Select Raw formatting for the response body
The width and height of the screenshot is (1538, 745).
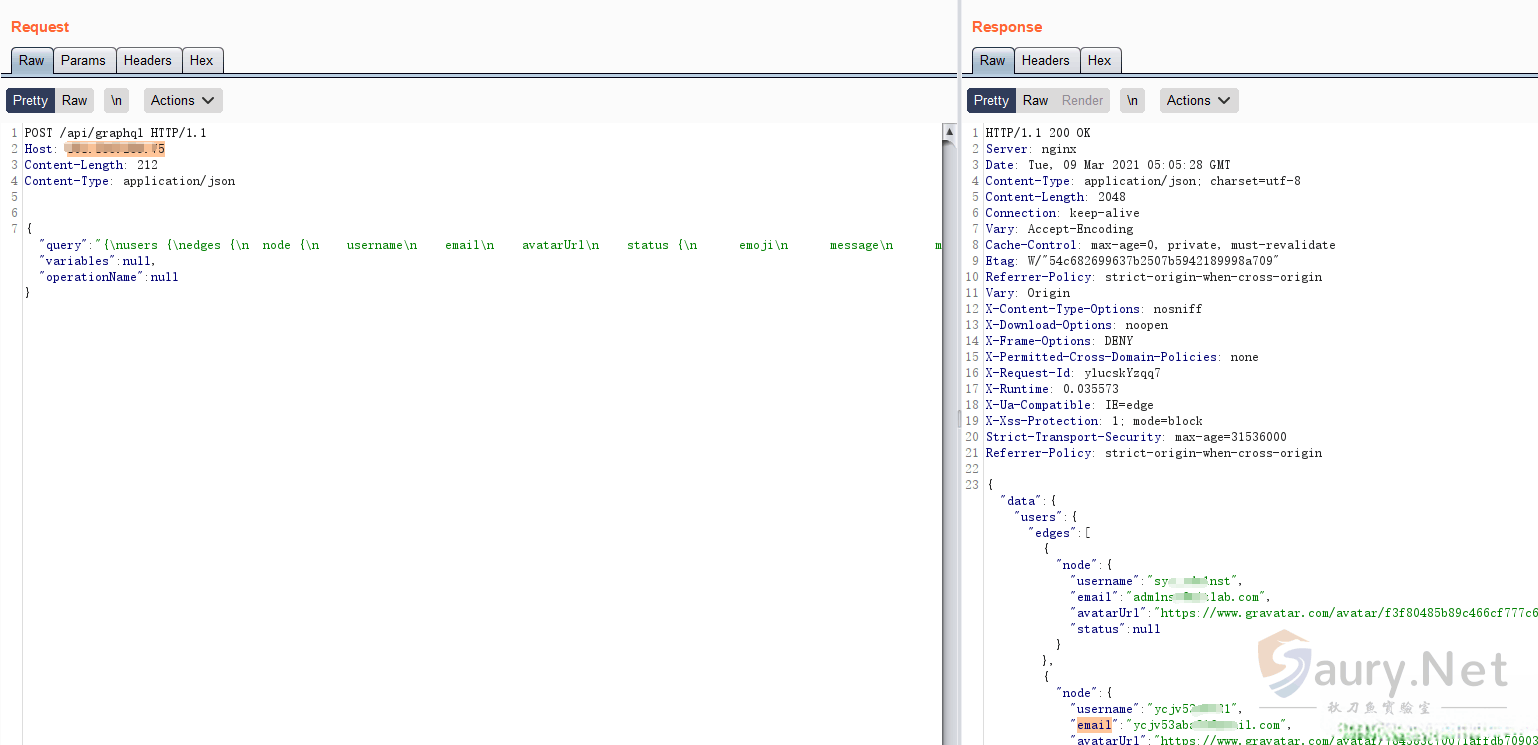(x=1035, y=100)
